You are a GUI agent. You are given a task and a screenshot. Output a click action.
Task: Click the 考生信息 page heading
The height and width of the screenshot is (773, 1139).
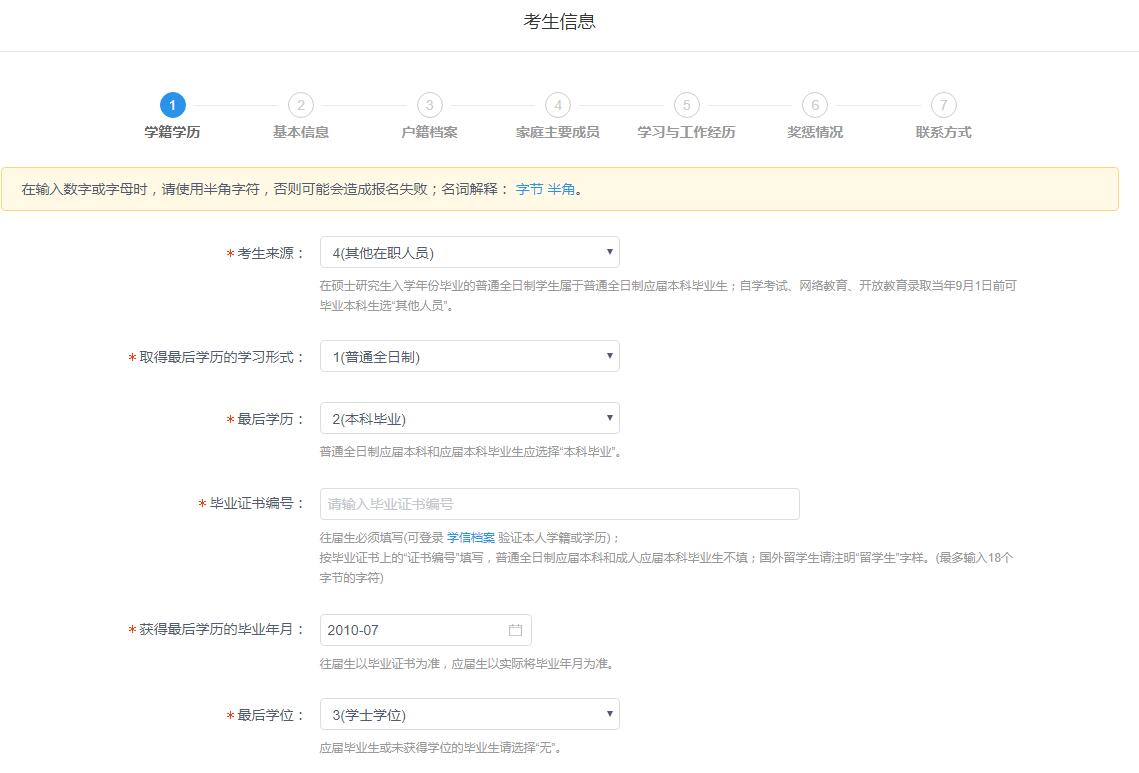pyautogui.click(x=559, y=21)
